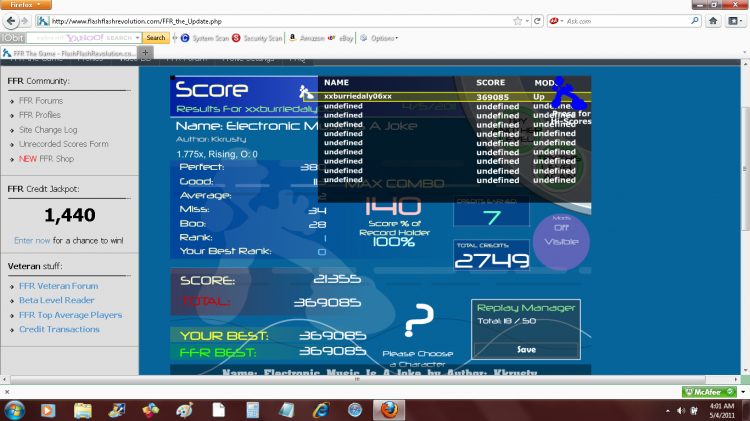
Task: Open Unrecorded Scores Form link
Action: [x=64, y=144]
